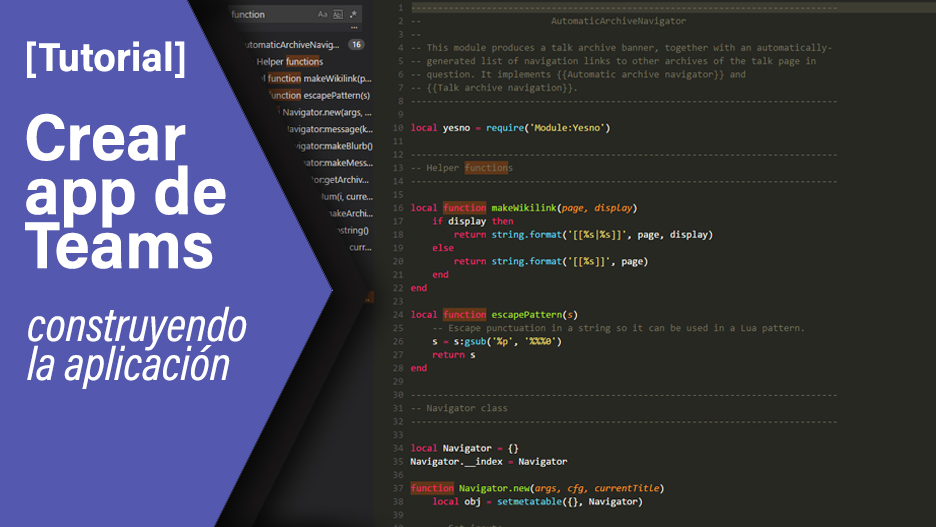
Task: Click line number 16 in the gutter
Action: coord(398,208)
